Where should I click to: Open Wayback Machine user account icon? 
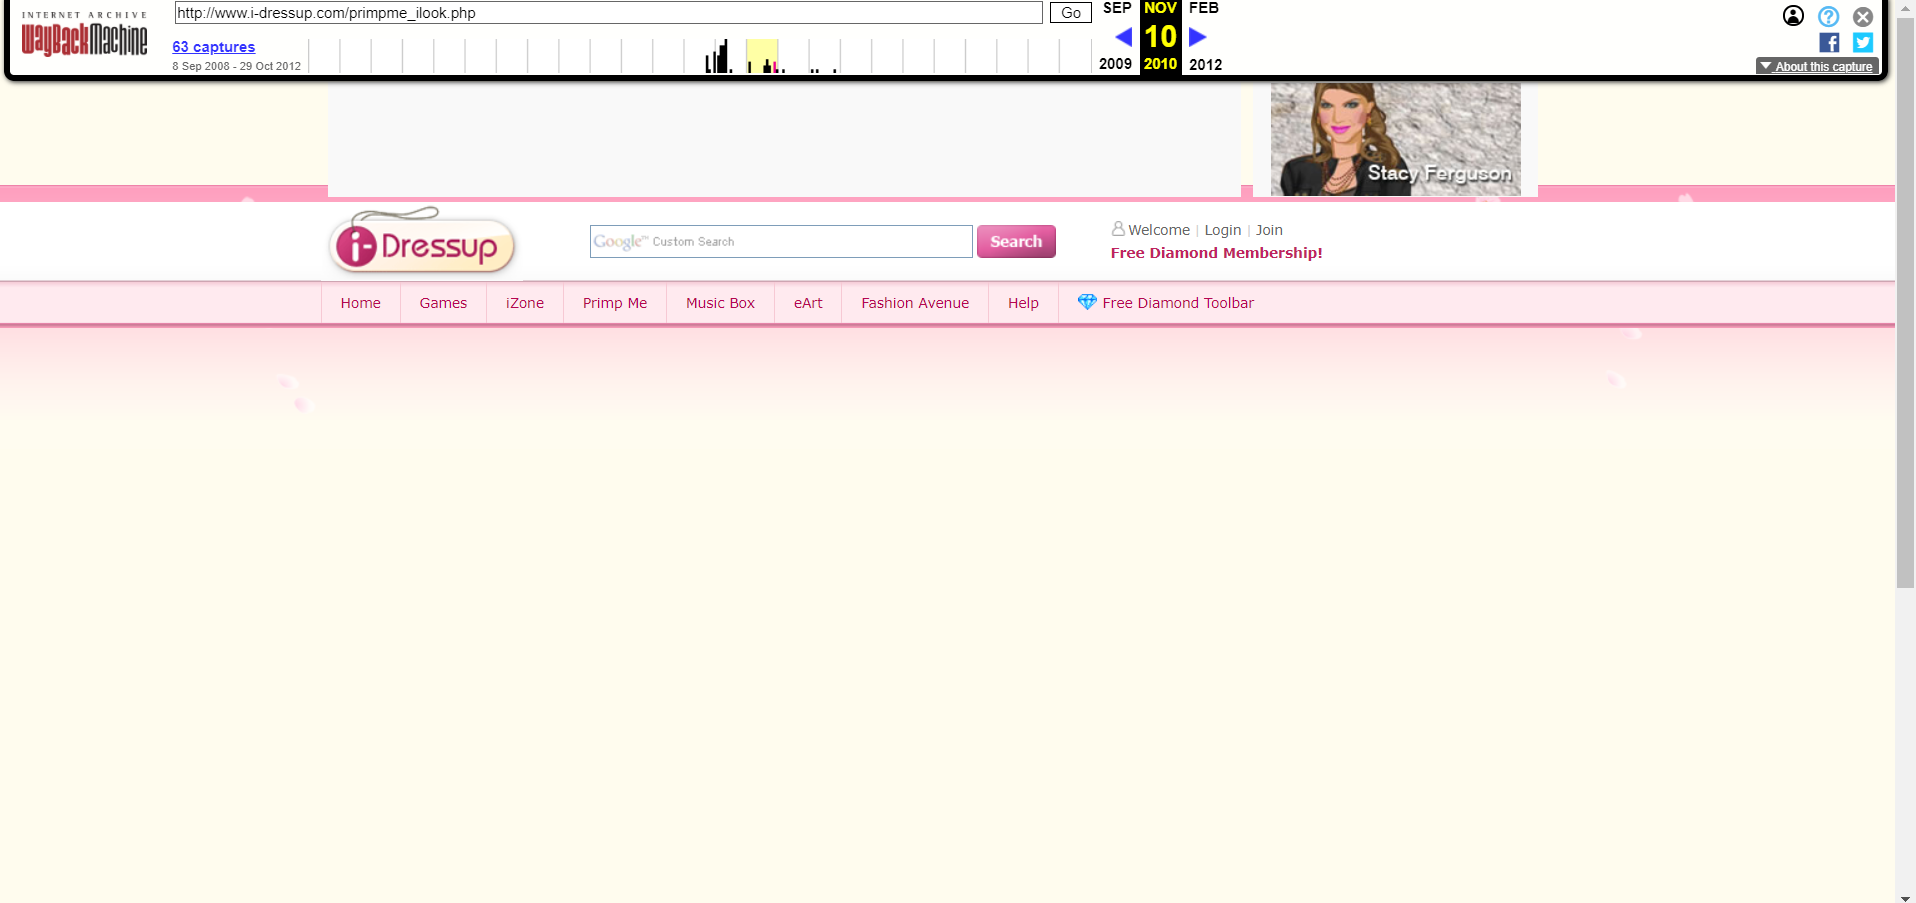(1793, 16)
